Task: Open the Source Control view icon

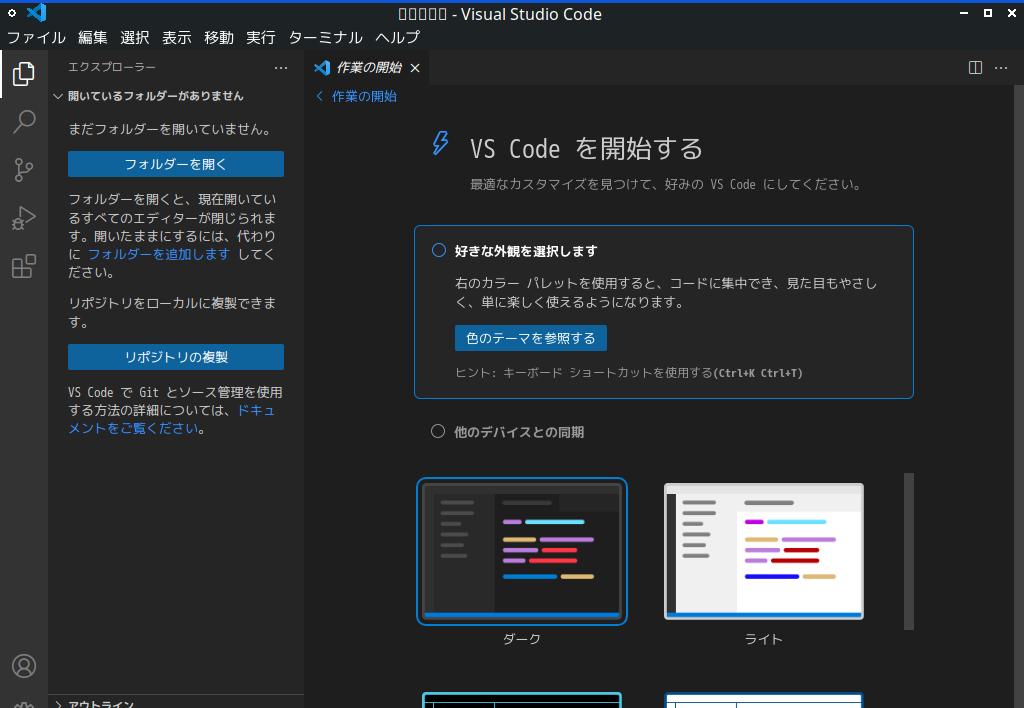Action: [x=24, y=170]
